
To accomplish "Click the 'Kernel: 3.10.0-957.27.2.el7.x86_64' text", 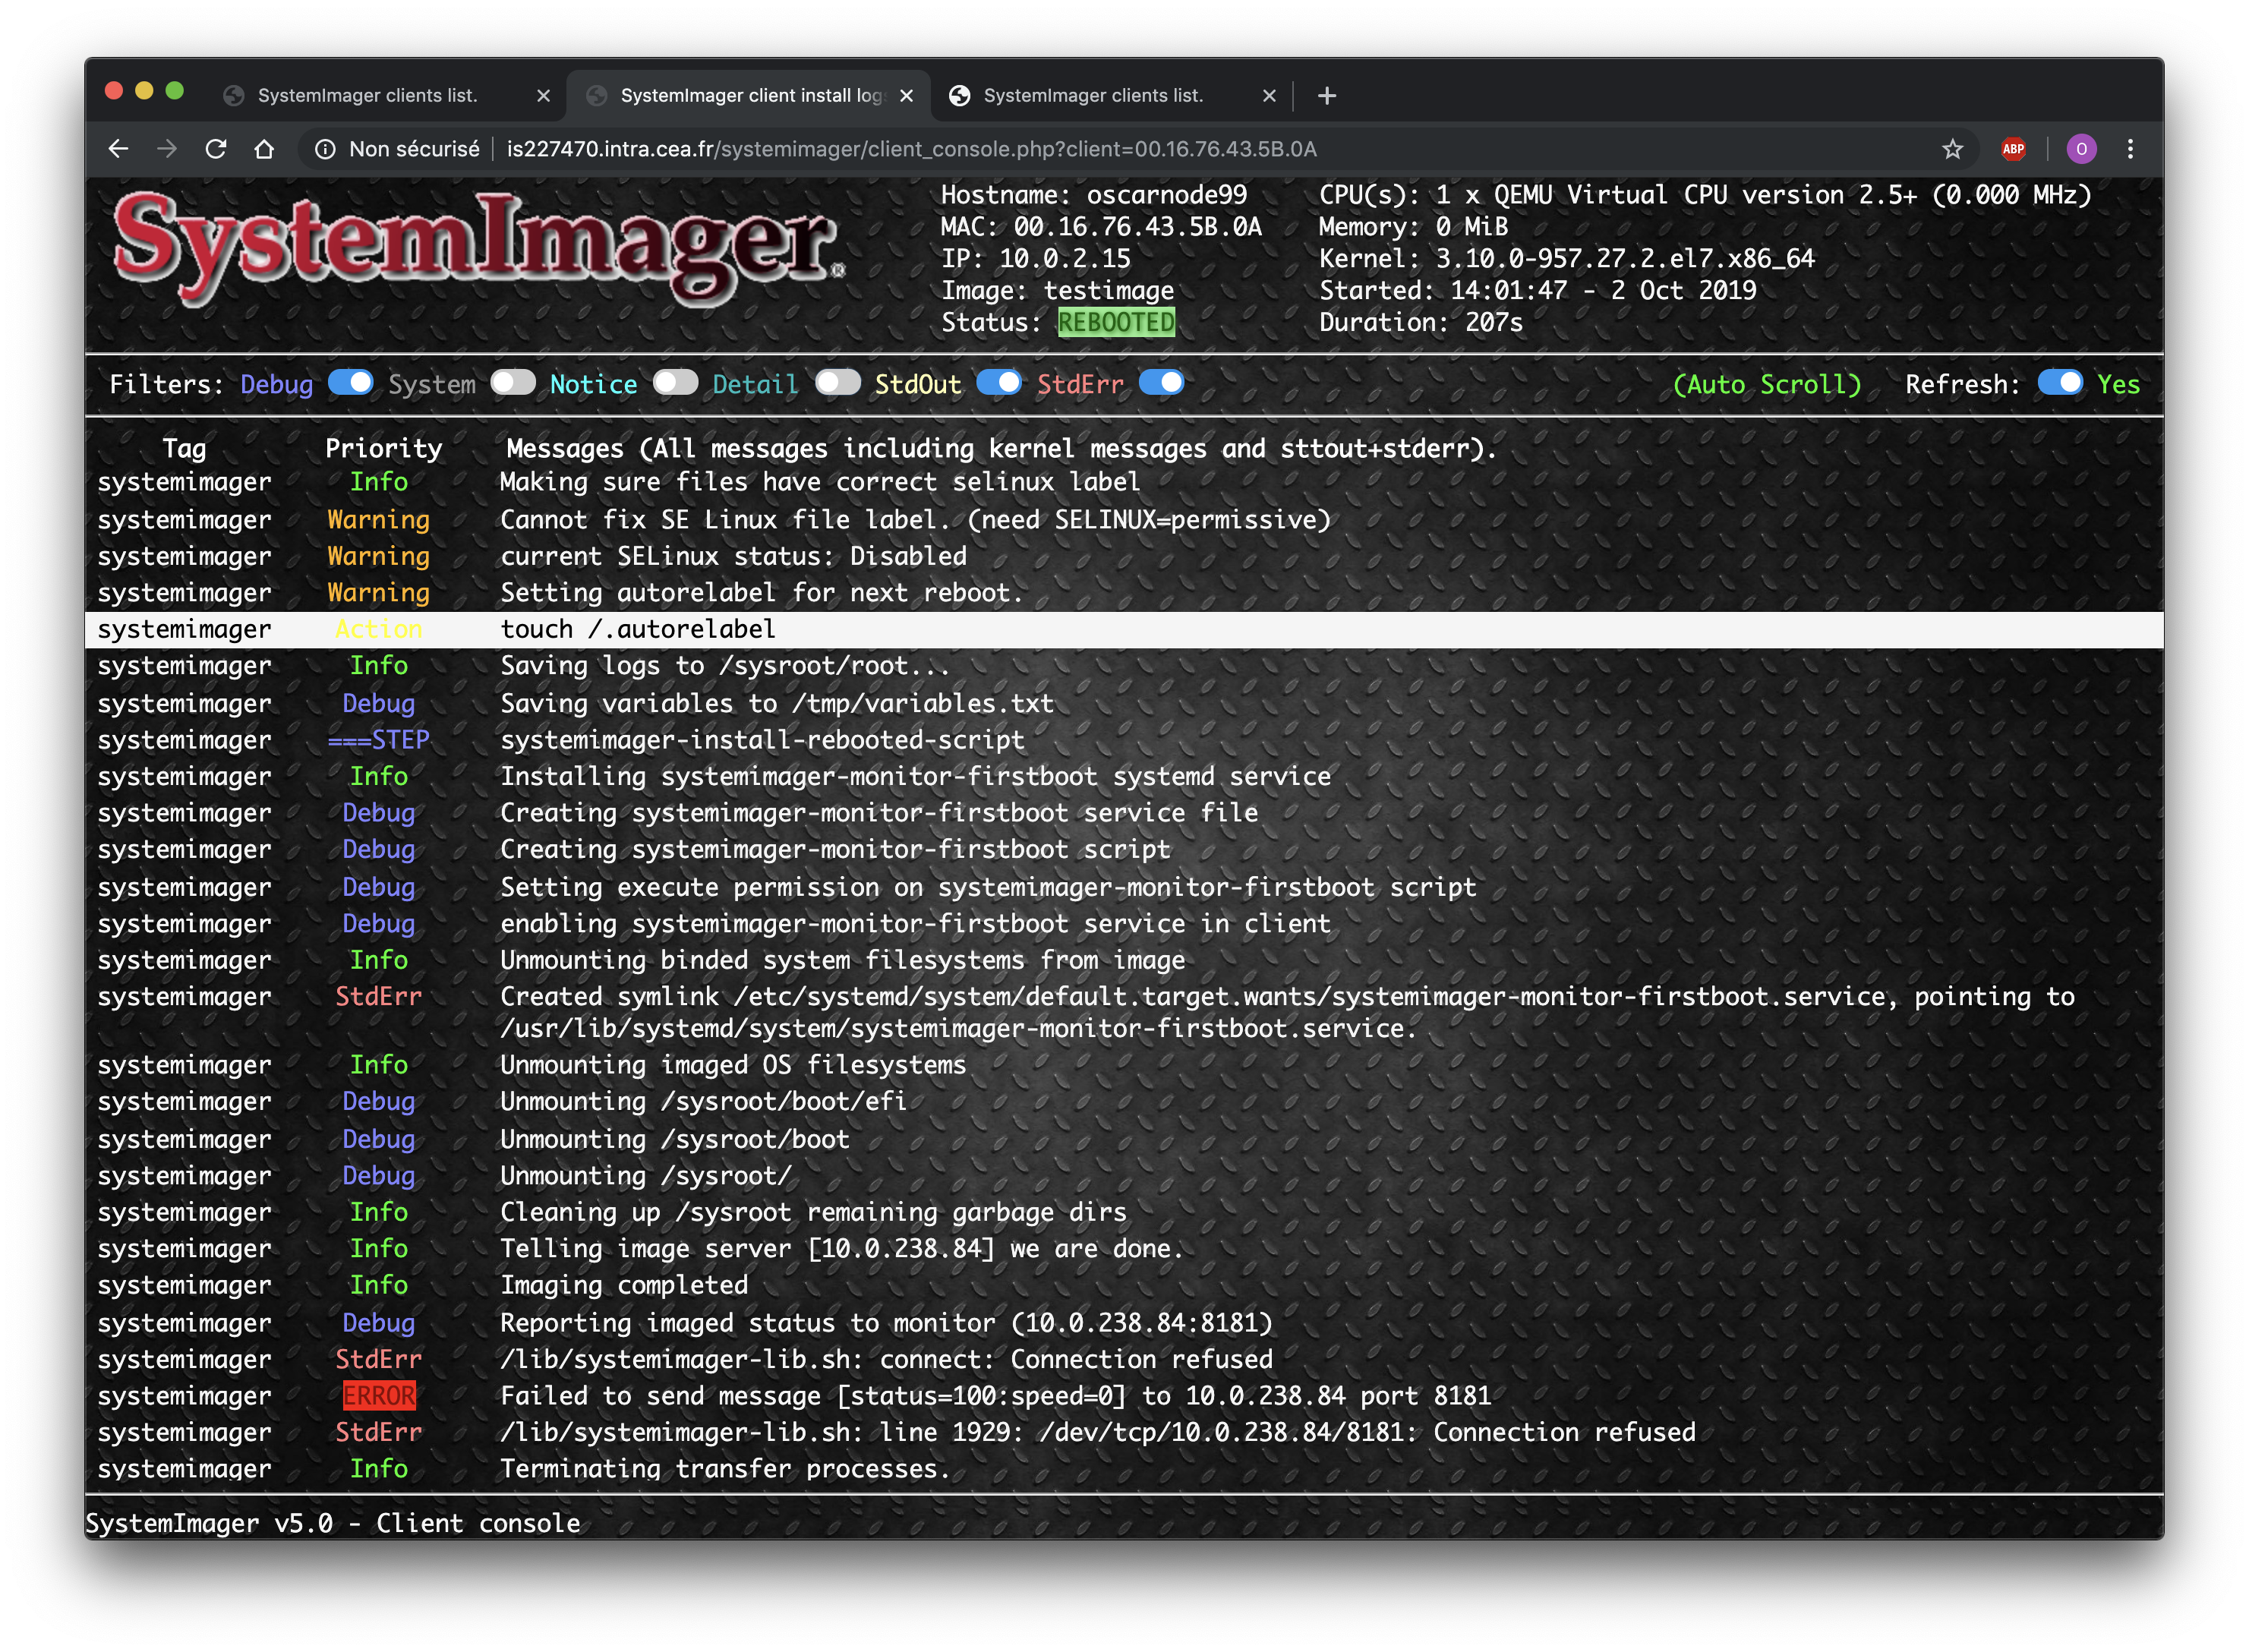I will [1566, 259].
